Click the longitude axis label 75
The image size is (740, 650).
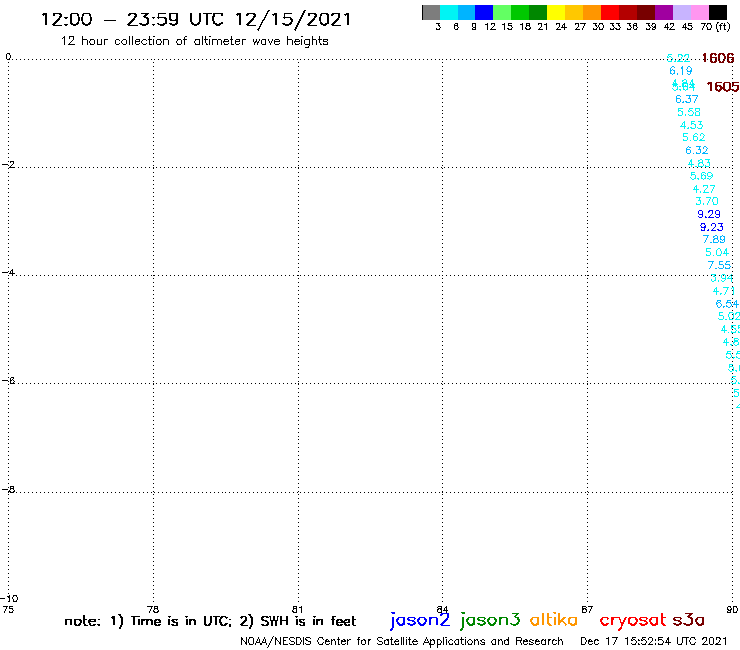(x=8, y=609)
